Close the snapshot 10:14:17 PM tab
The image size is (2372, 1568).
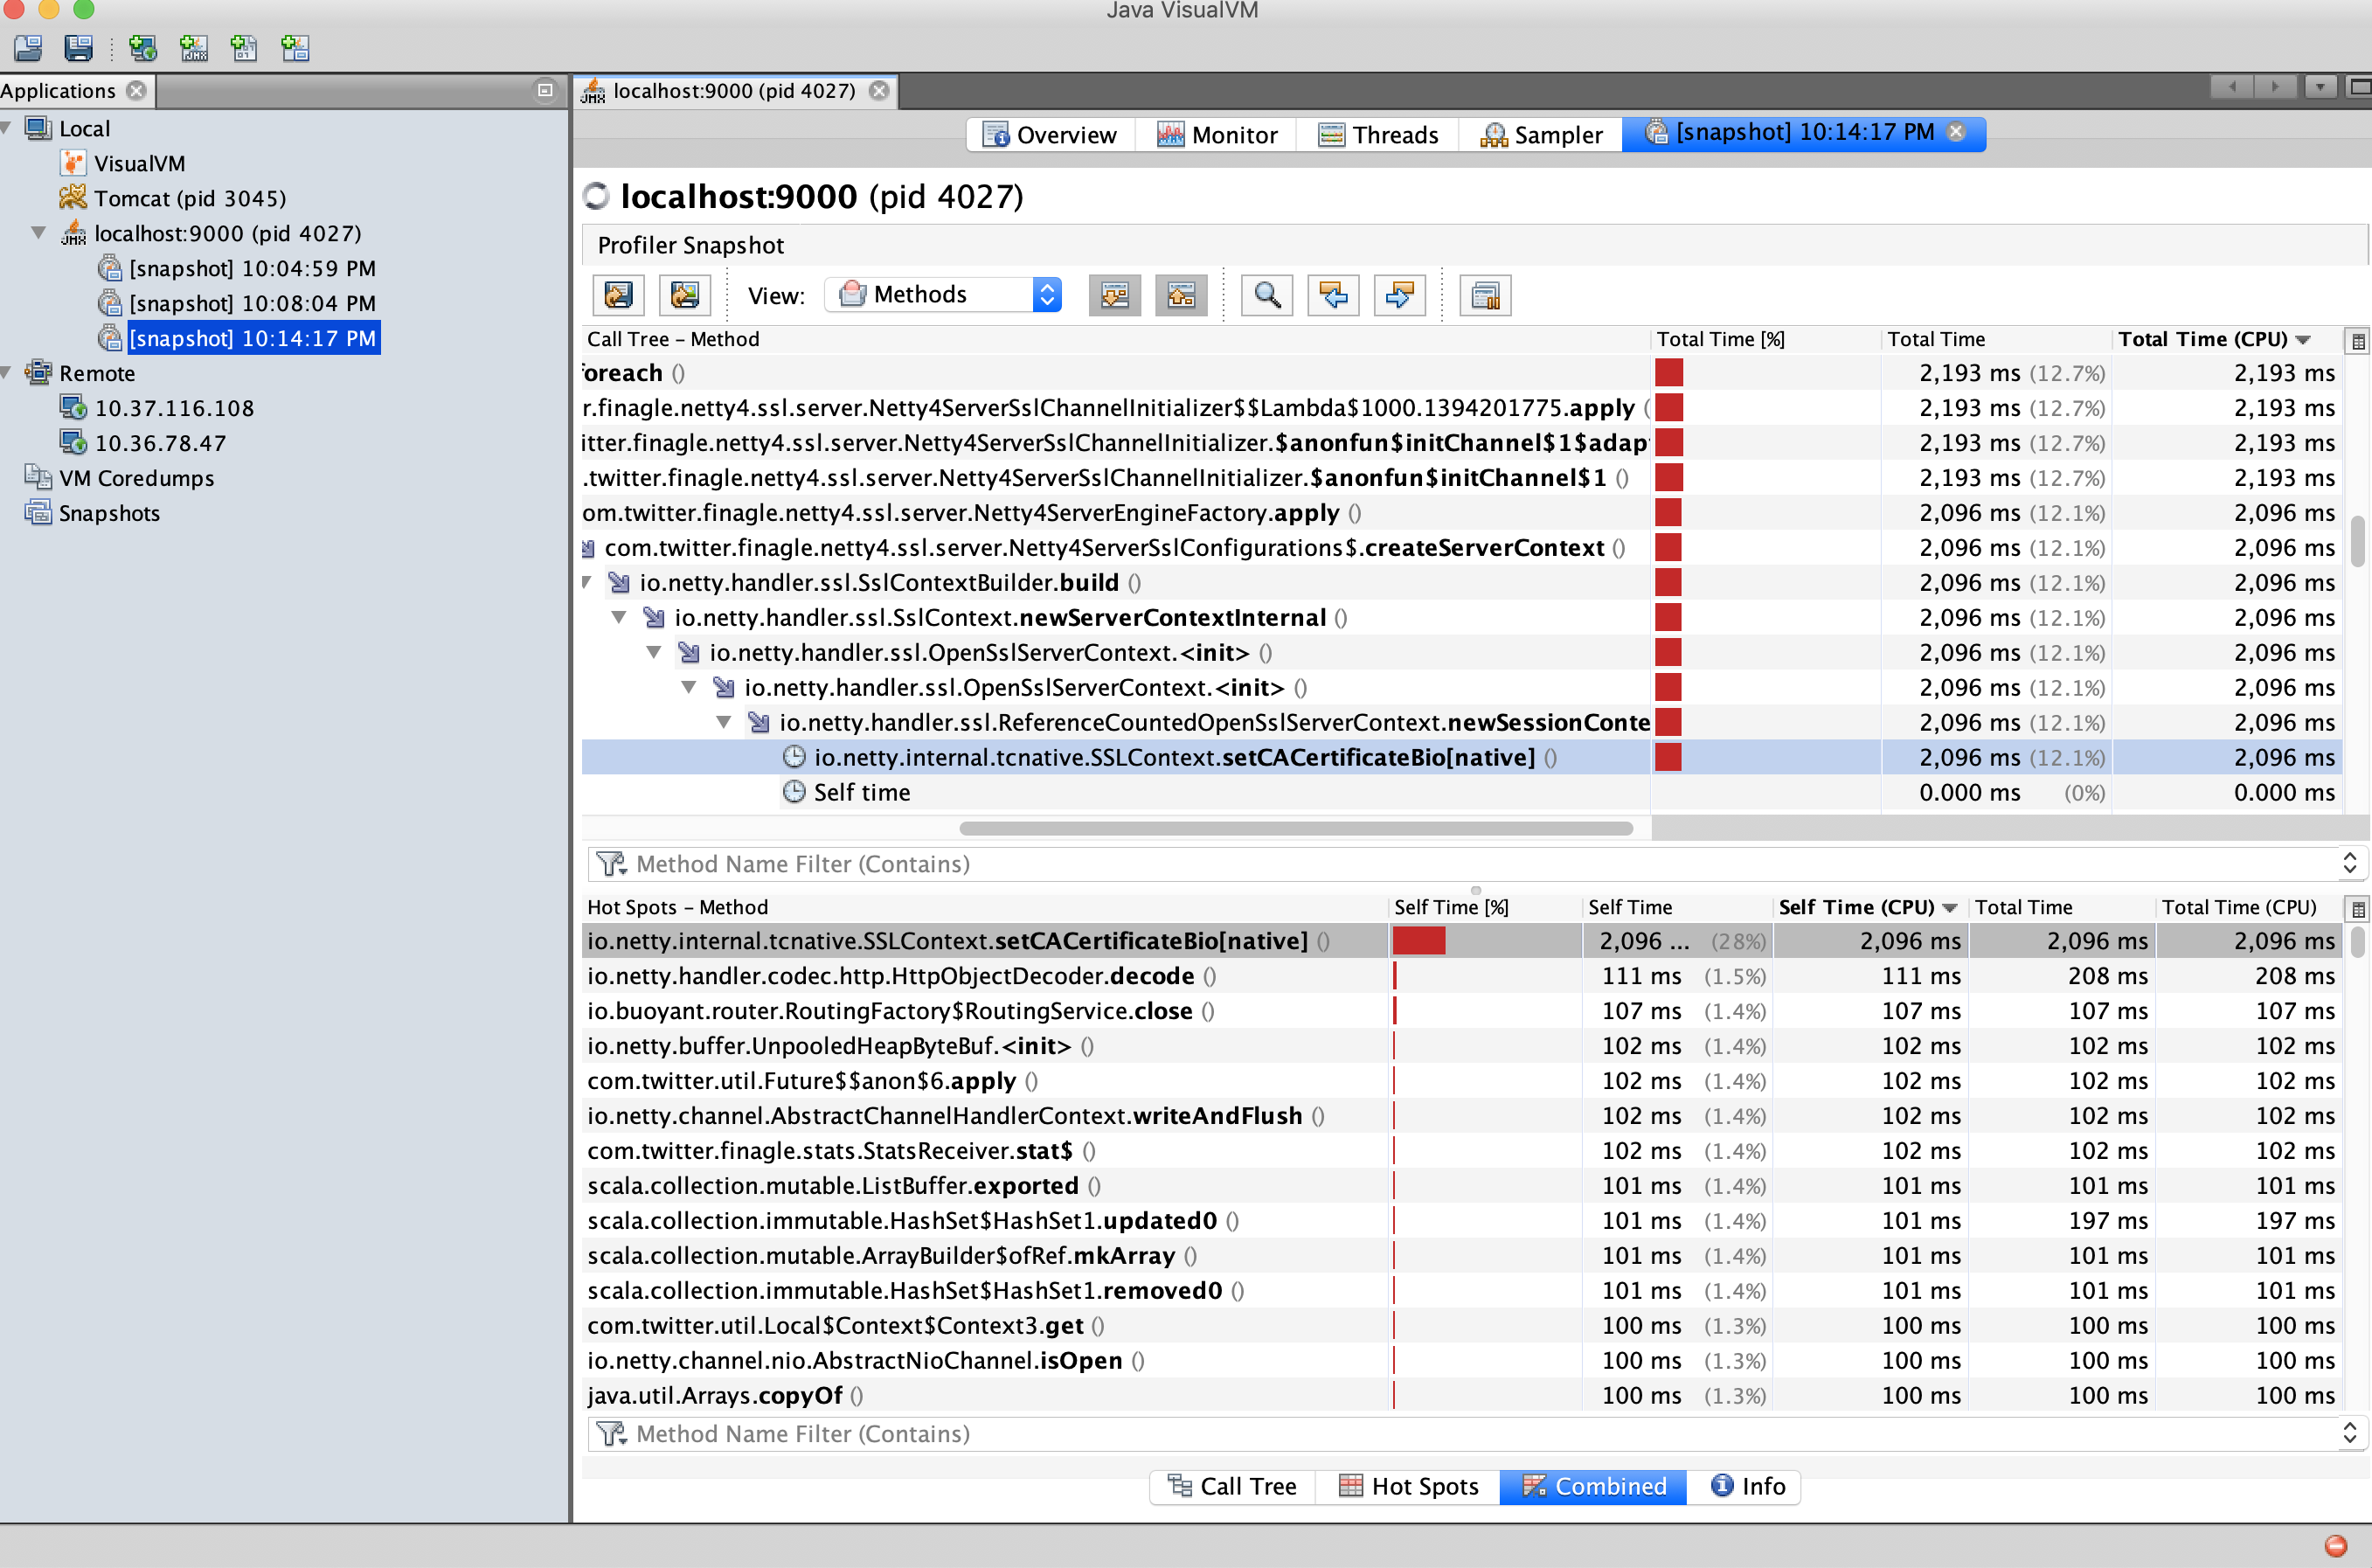pyautogui.click(x=1955, y=131)
